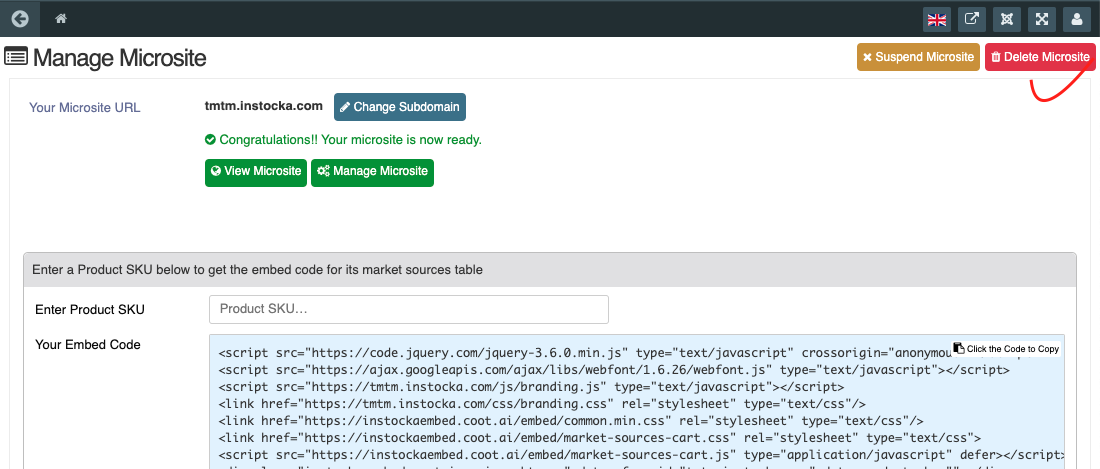Open View Microsite
The width and height of the screenshot is (1100, 469).
point(256,172)
